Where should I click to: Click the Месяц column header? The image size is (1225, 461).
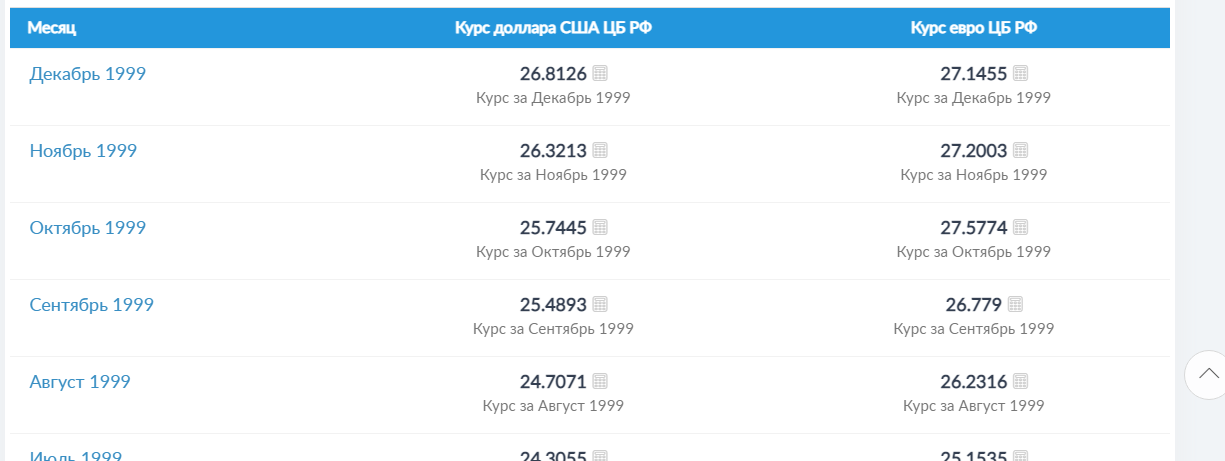click(52, 28)
